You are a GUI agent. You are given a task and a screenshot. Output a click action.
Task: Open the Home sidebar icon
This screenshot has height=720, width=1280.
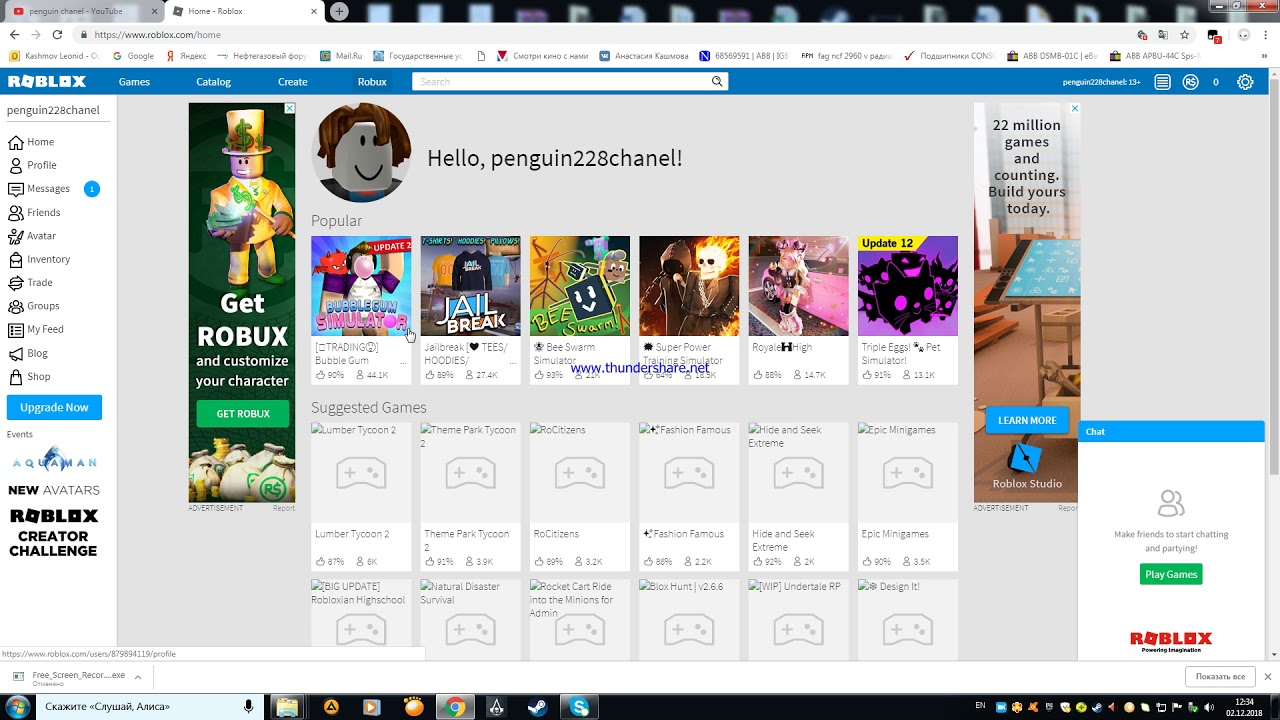pos(15,142)
